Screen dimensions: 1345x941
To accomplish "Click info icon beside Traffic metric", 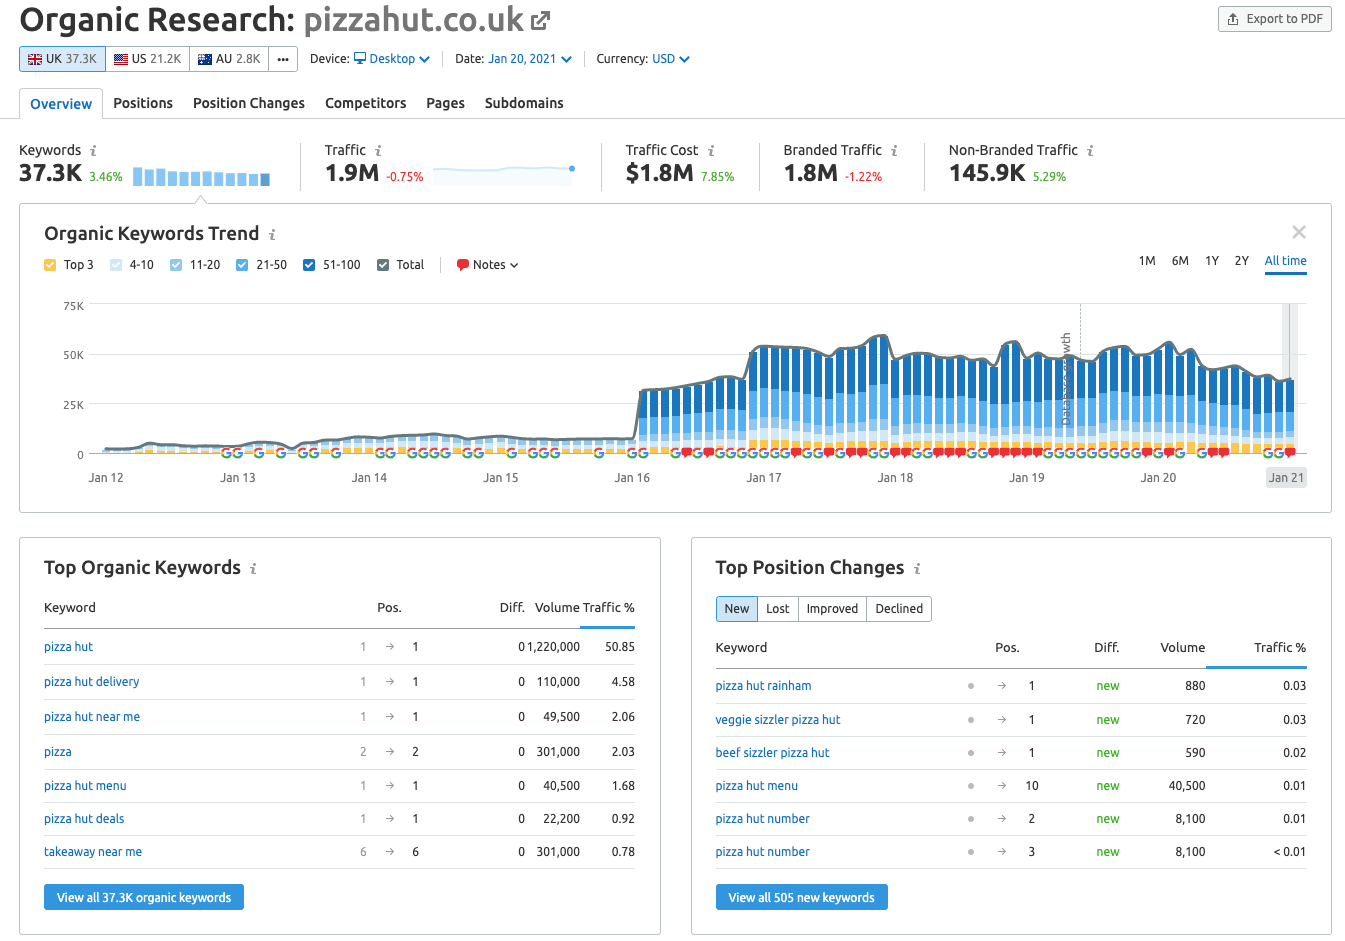I will click(x=378, y=151).
